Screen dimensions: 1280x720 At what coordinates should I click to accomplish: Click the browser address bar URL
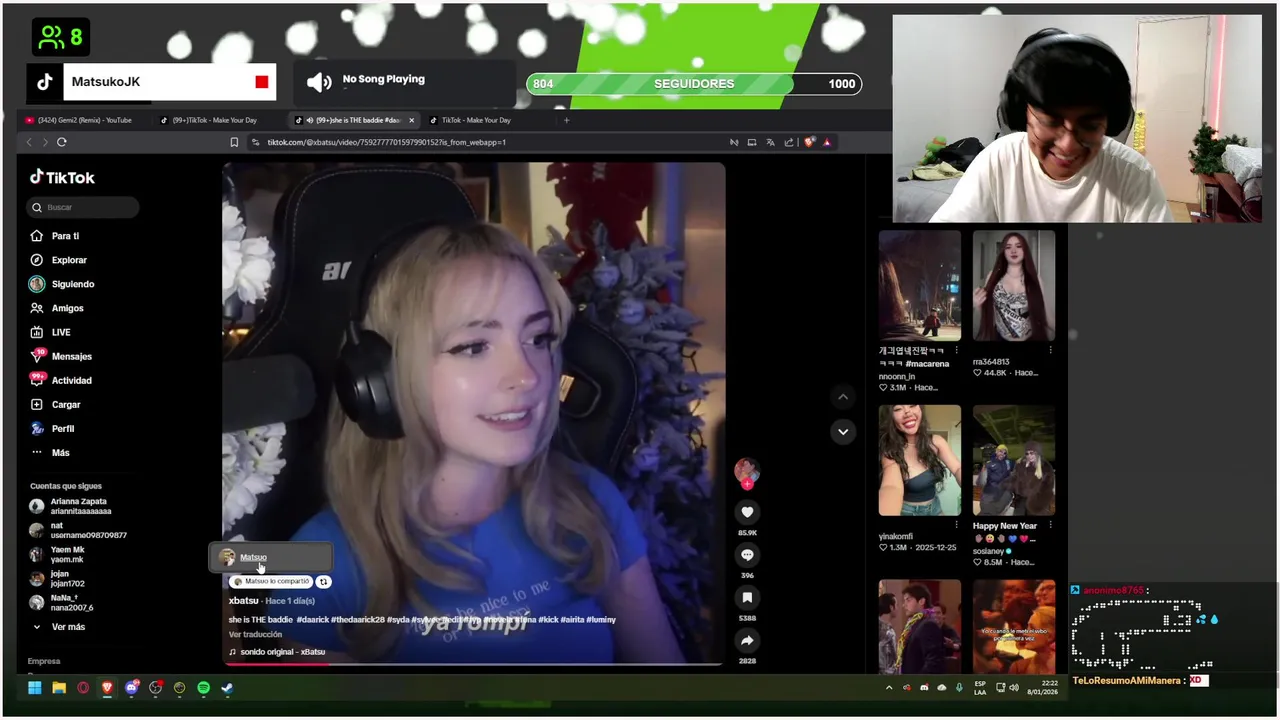tap(386, 142)
